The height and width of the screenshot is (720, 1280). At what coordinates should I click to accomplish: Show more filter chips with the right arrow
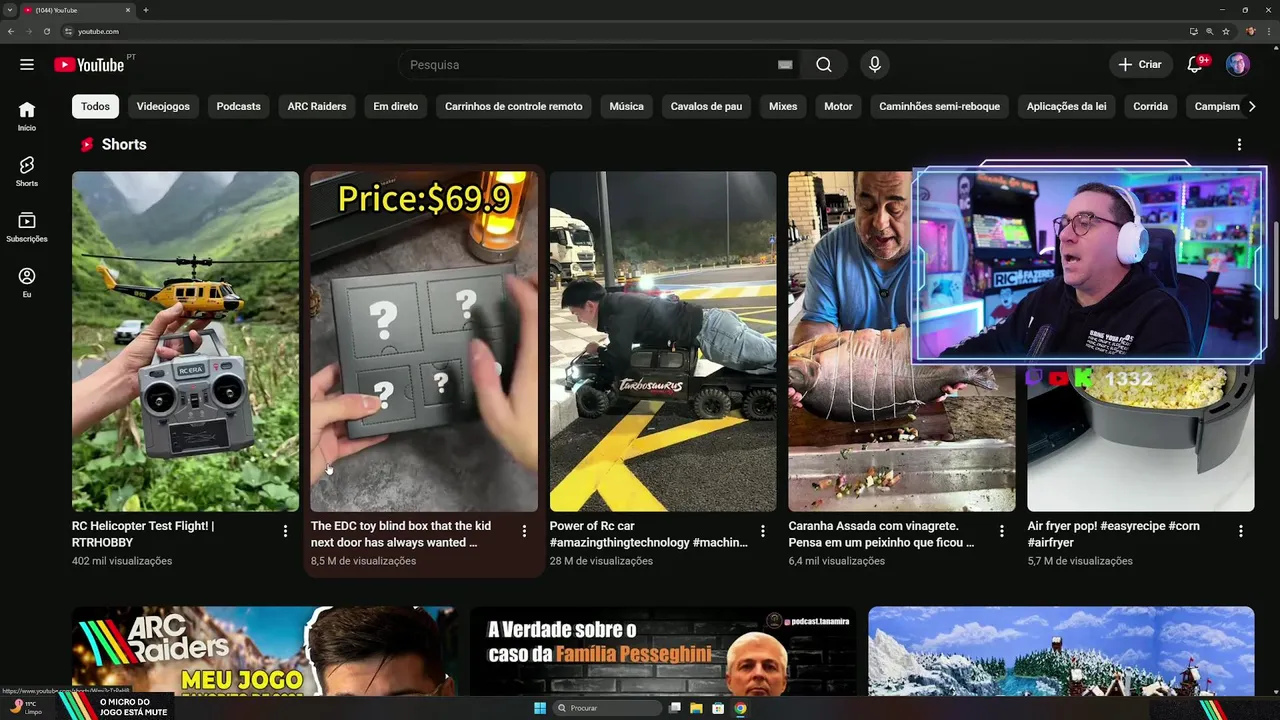1252,106
